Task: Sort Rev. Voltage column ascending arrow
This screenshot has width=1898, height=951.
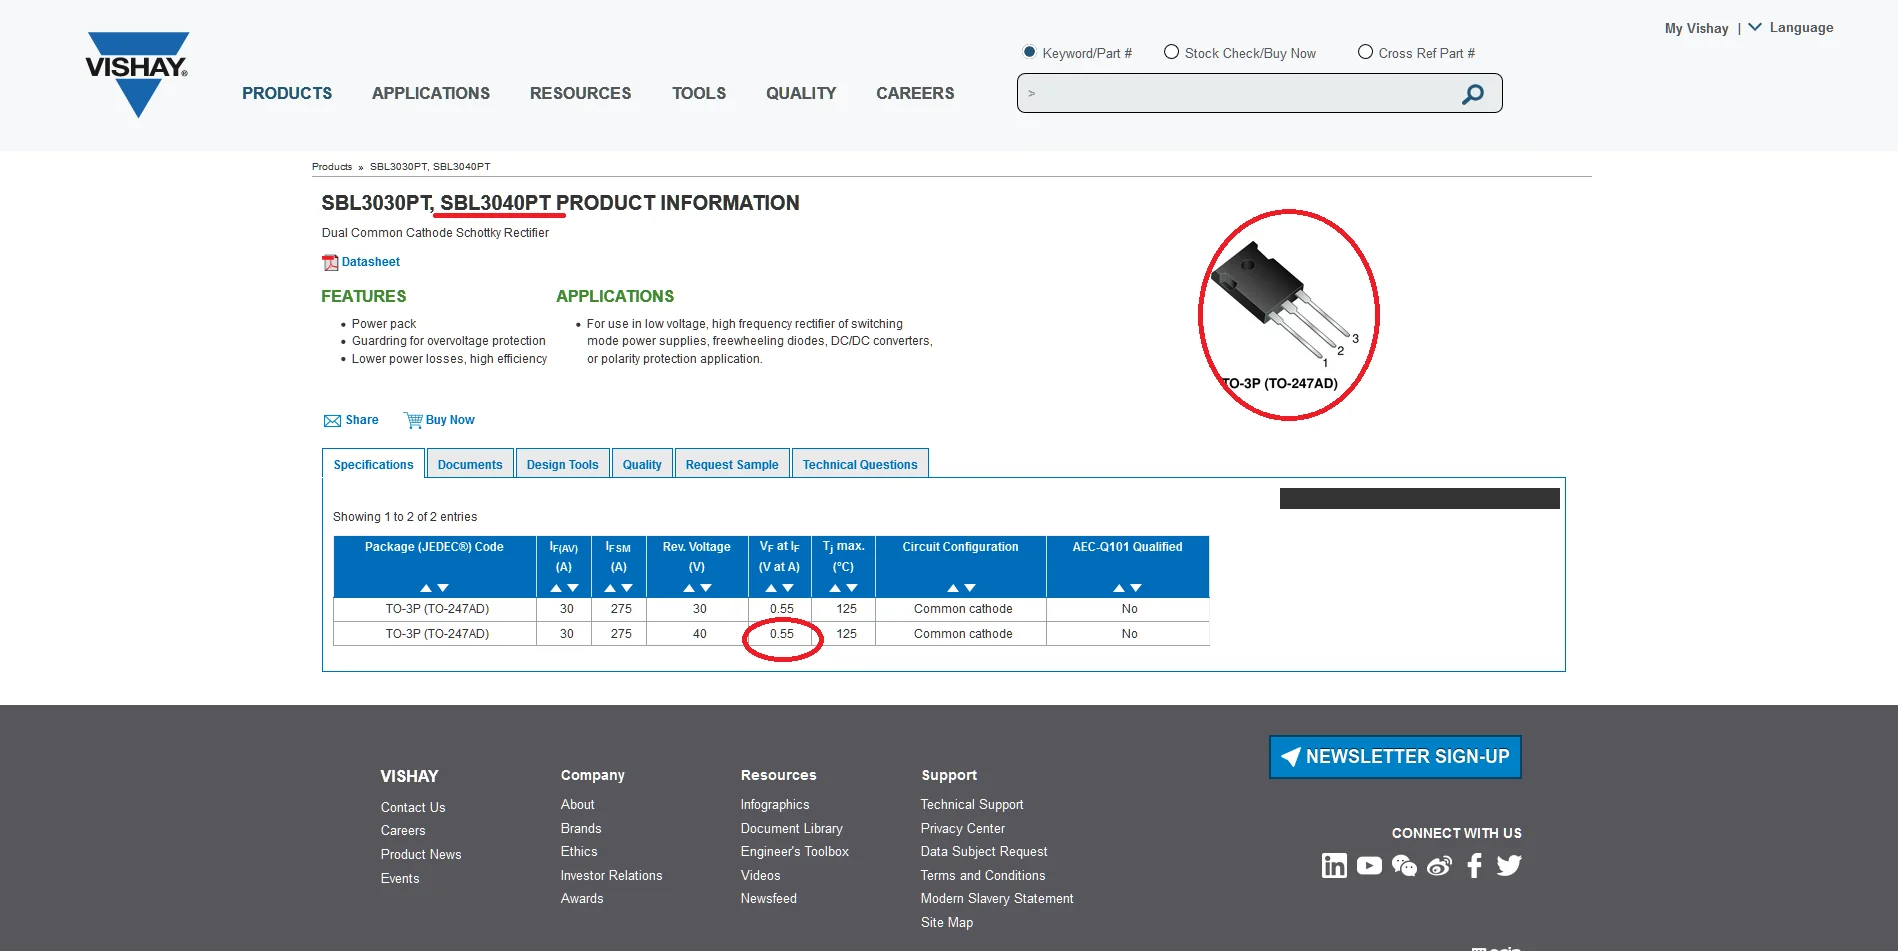Action: pos(689,588)
